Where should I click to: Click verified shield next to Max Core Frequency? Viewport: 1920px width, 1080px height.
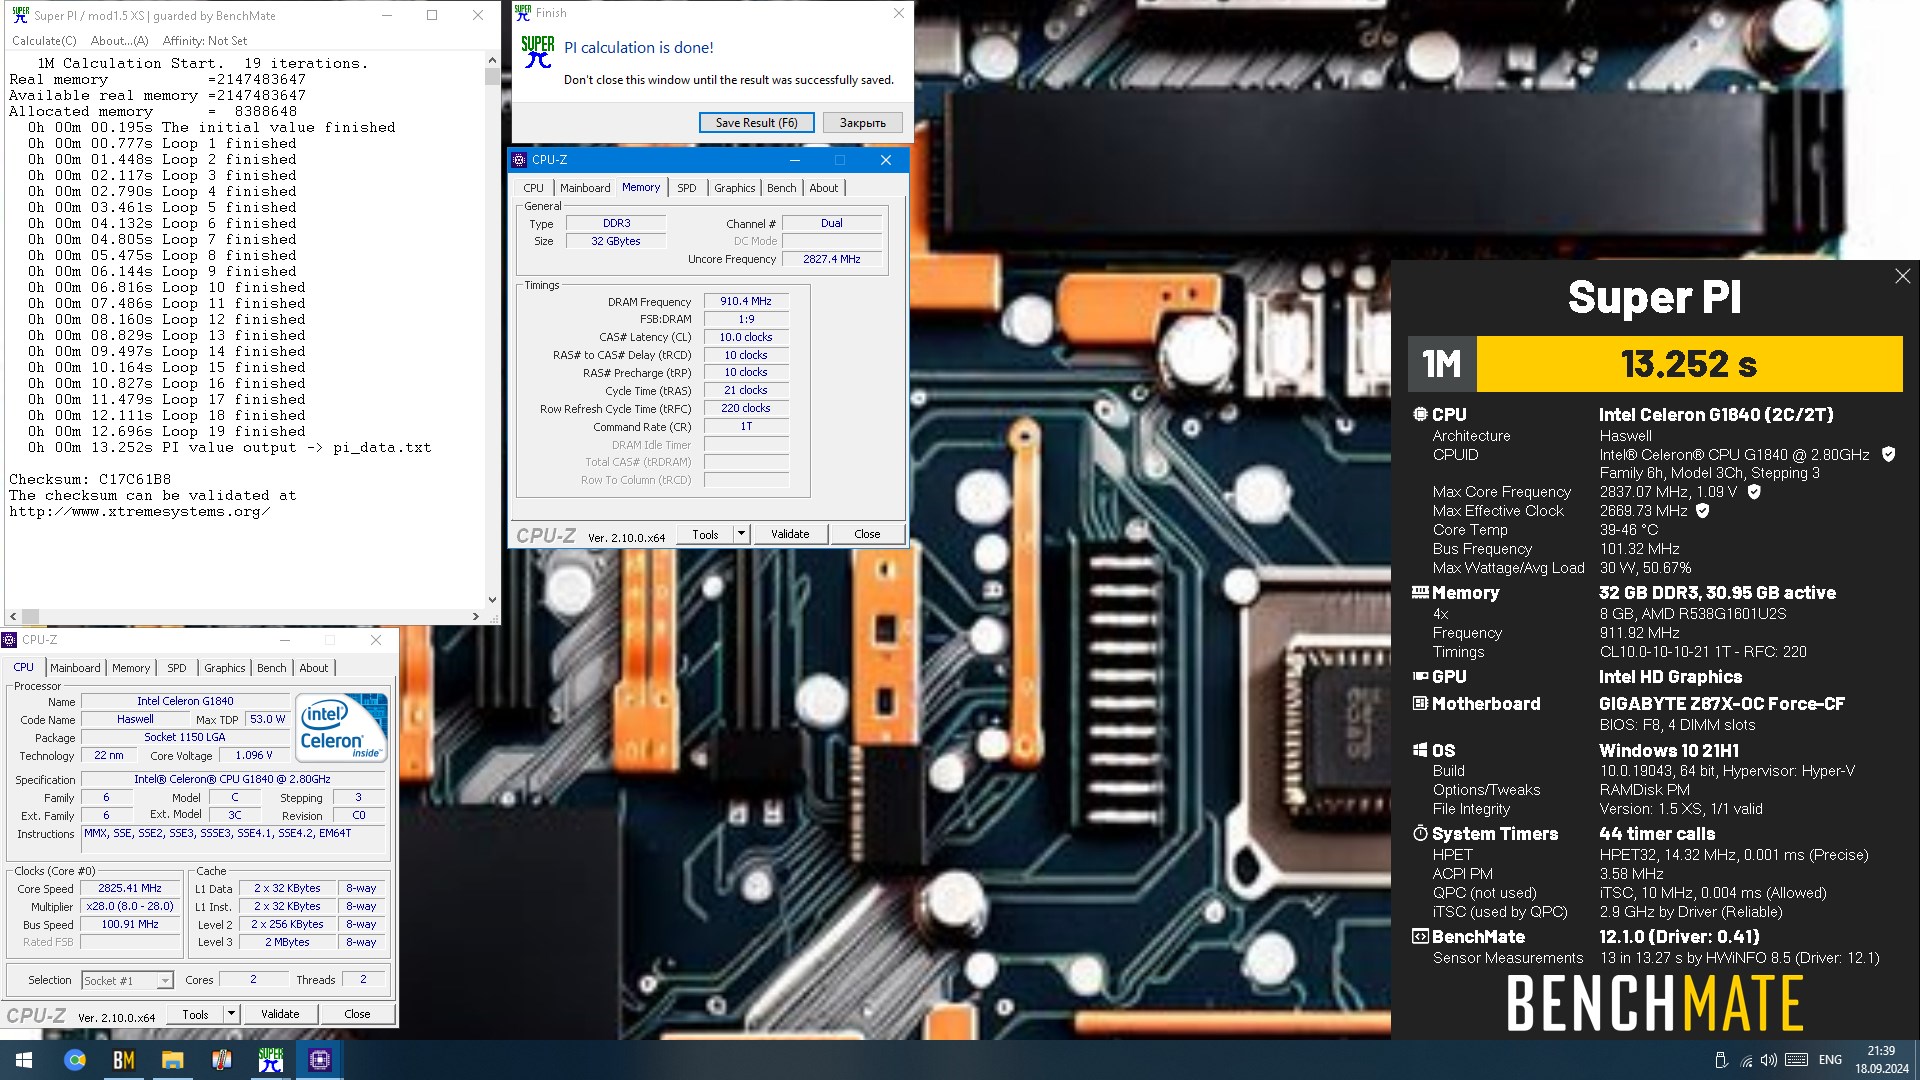tap(1754, 492)
